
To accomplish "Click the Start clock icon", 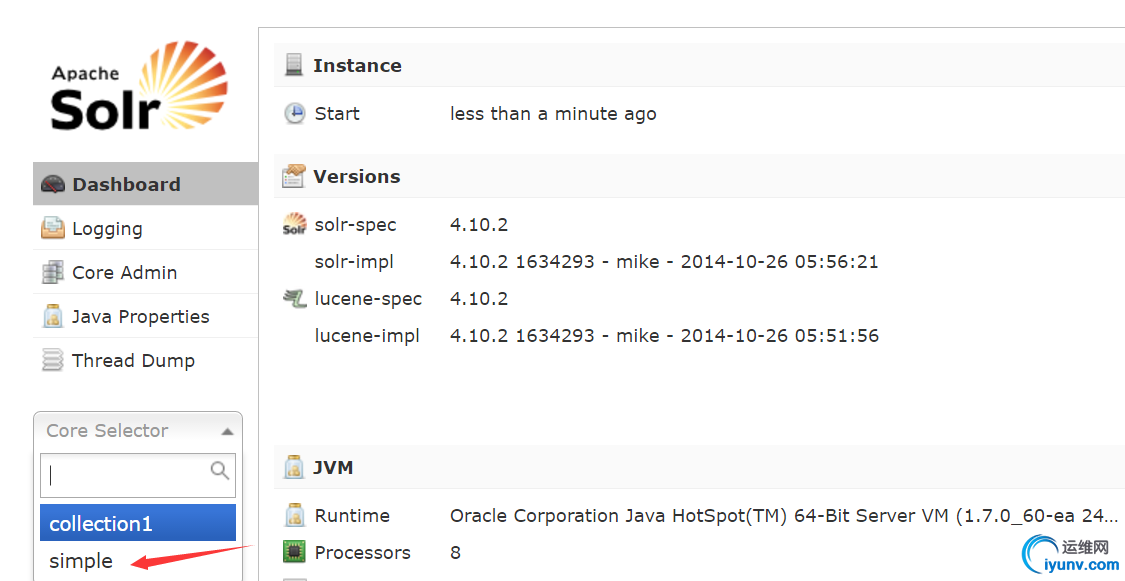I will [x=294, y=114].
